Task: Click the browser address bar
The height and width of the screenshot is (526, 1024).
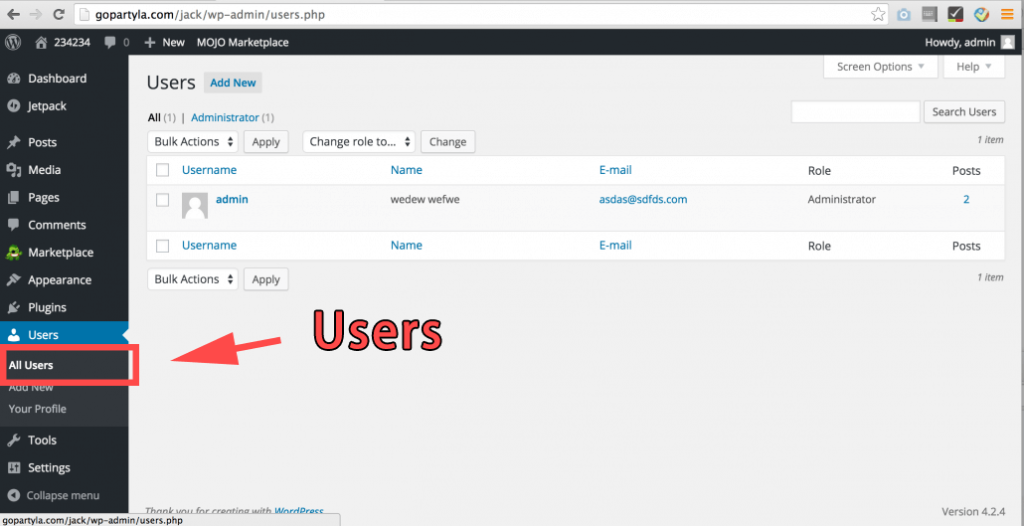Action: point(480,14)
